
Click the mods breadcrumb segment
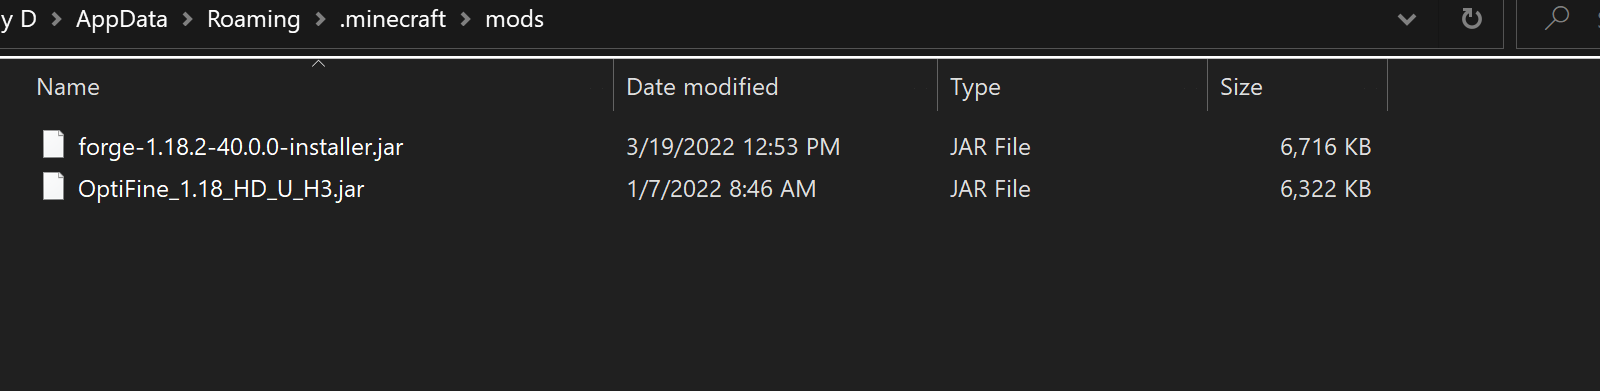515,19
